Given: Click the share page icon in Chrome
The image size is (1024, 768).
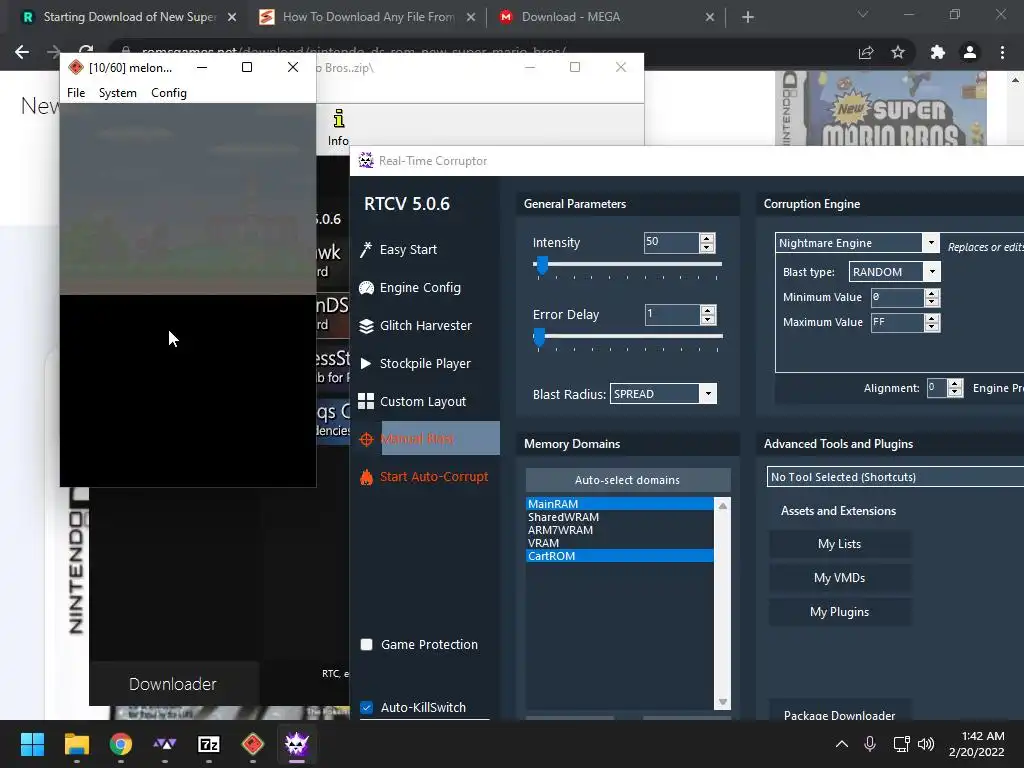Looking at the screenshot, I should click(866, 52).
